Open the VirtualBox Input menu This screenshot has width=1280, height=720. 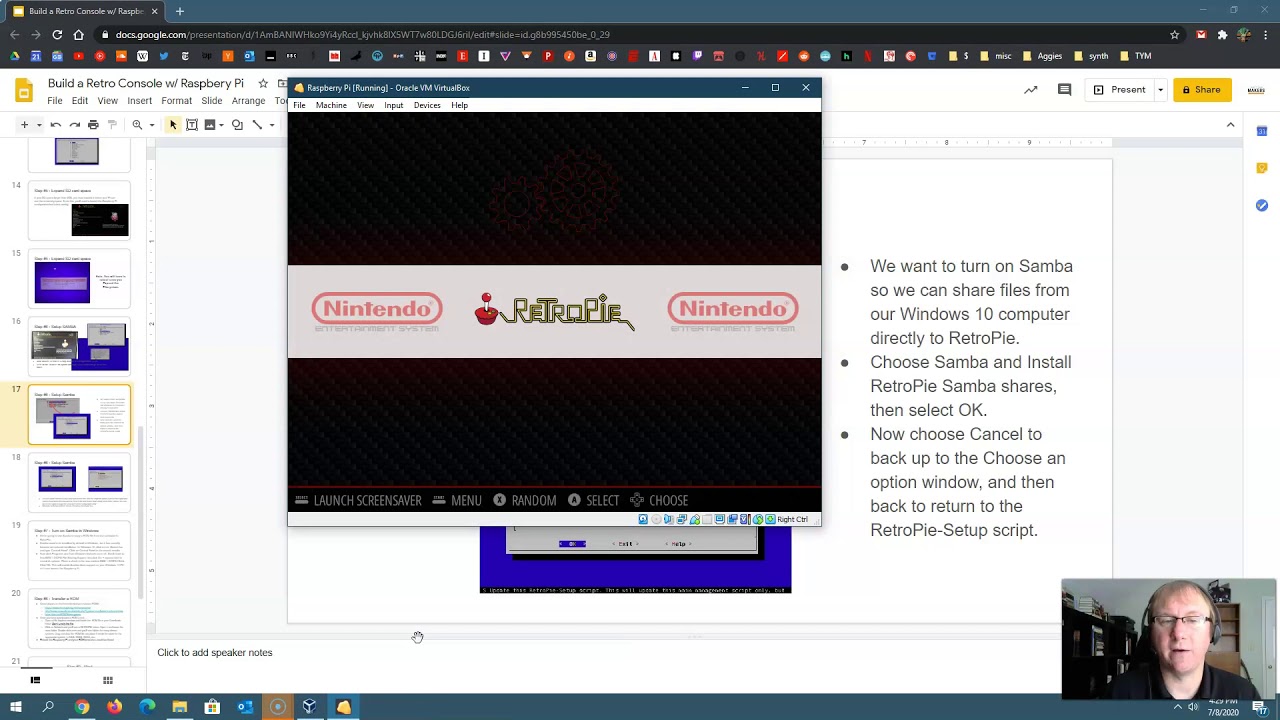click(x=393, y=105)
